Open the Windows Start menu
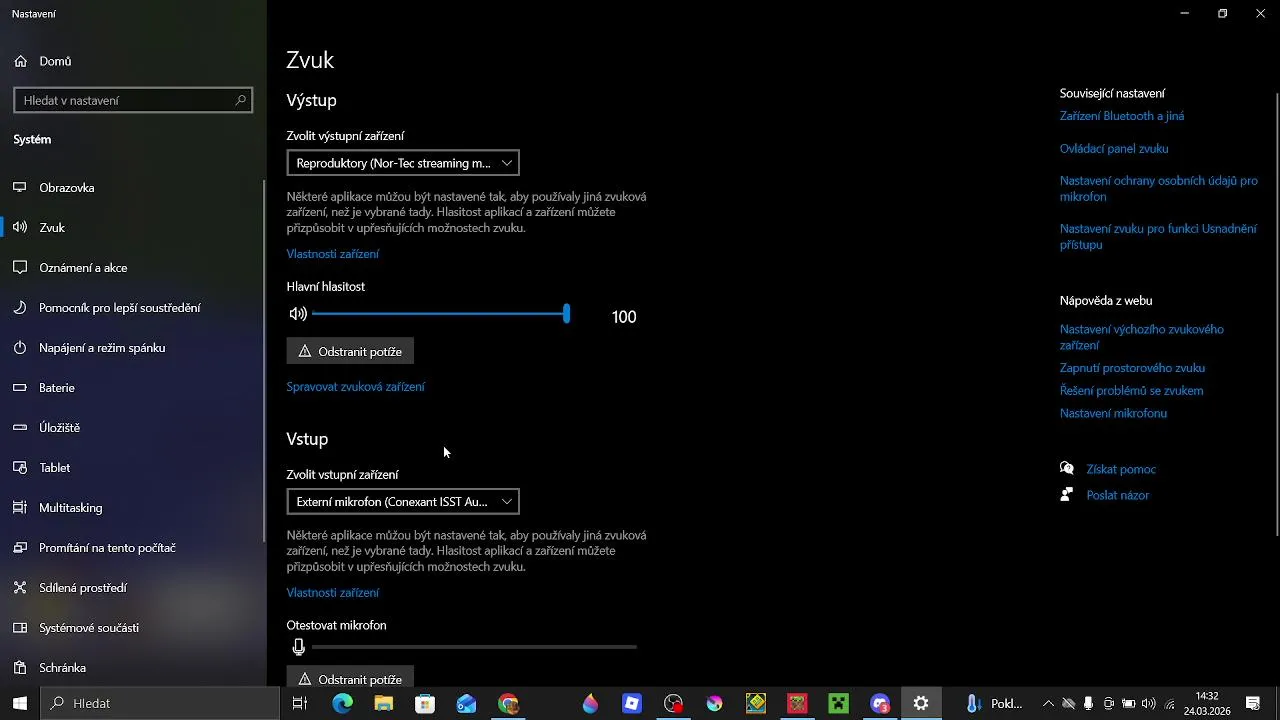The image size is (1280, 720). (x=20, y=704)
